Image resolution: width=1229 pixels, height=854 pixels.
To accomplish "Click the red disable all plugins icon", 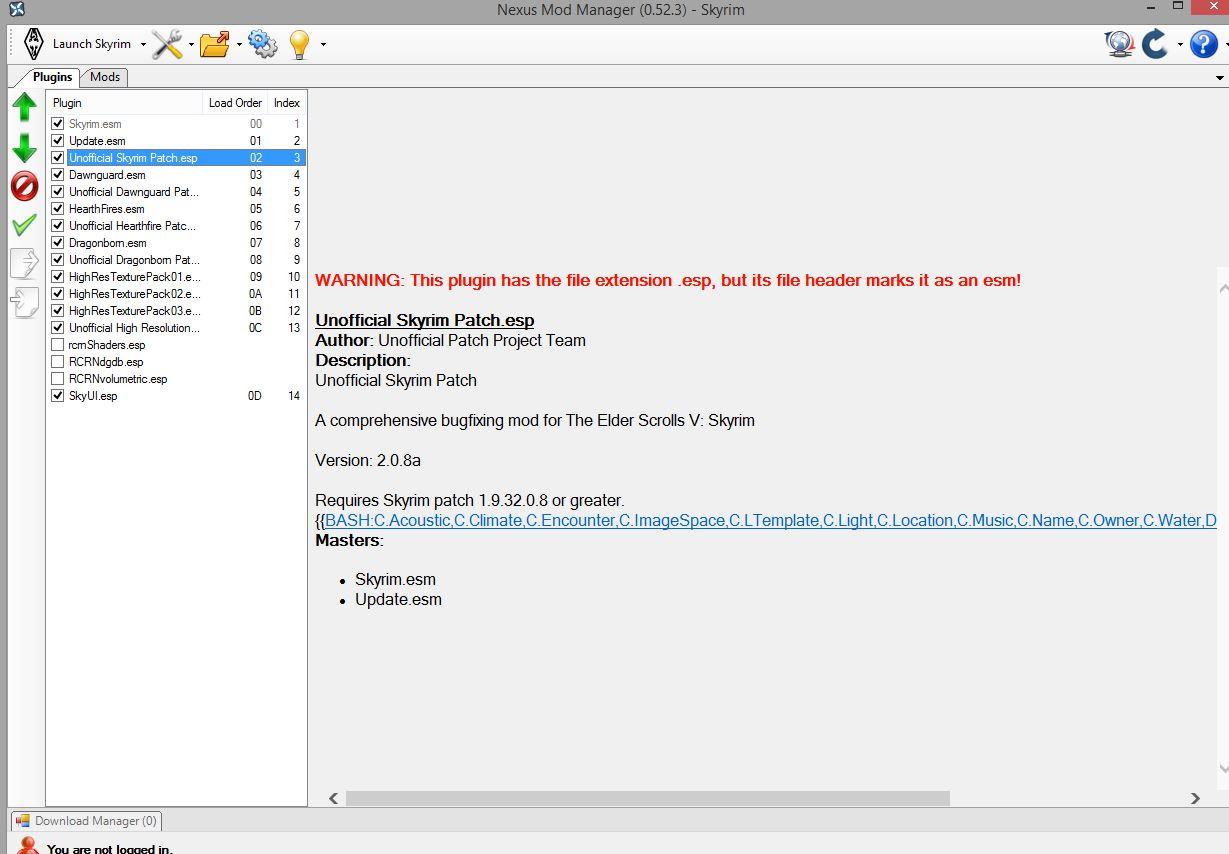I will tap(24, 186).
